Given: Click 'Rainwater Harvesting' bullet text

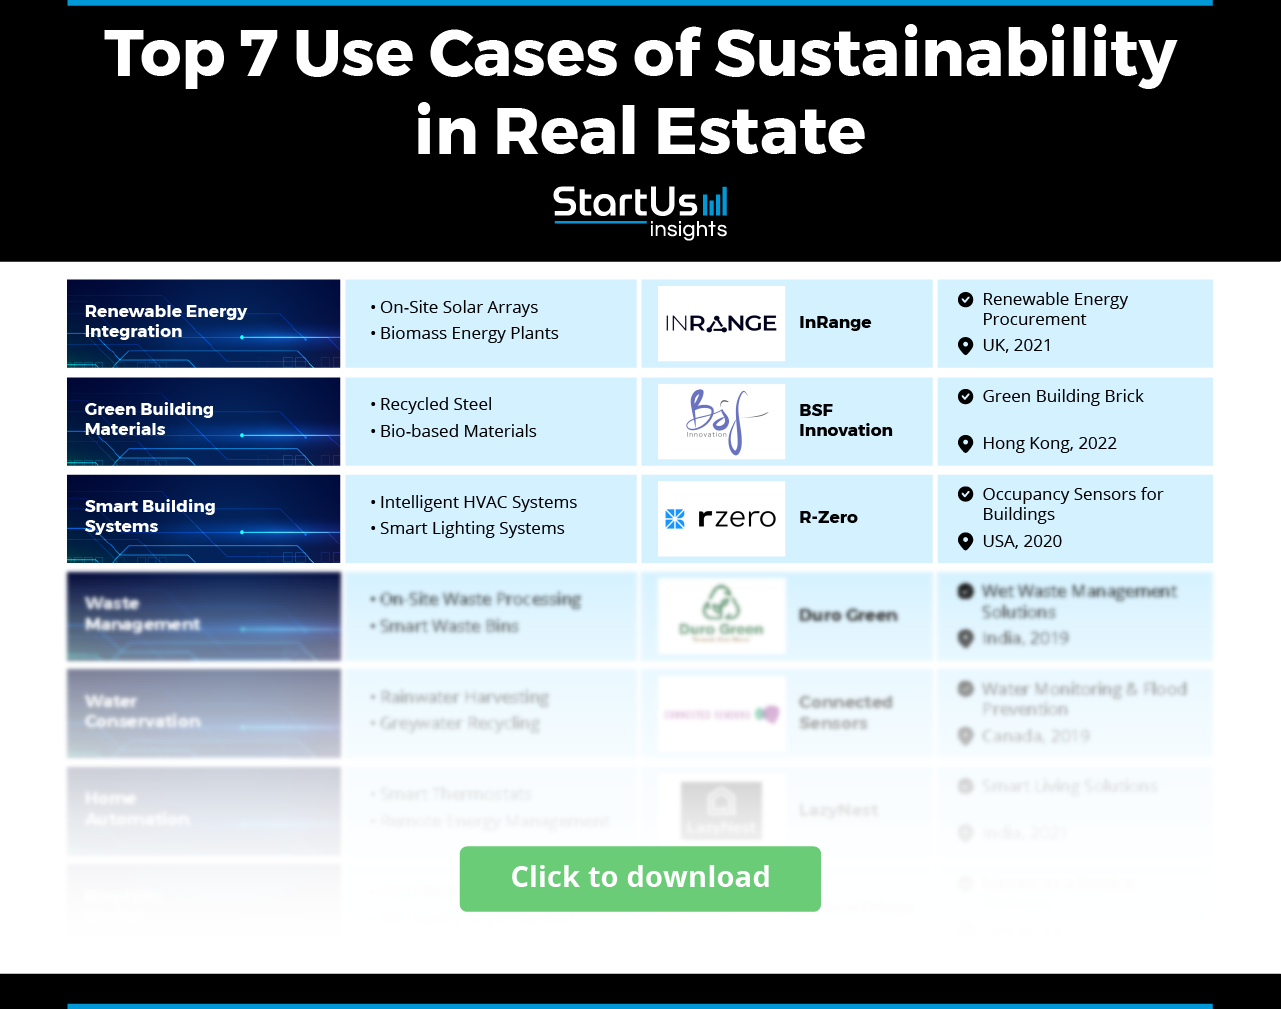Looking at the screenshot, I should click(x=464, y=697).
